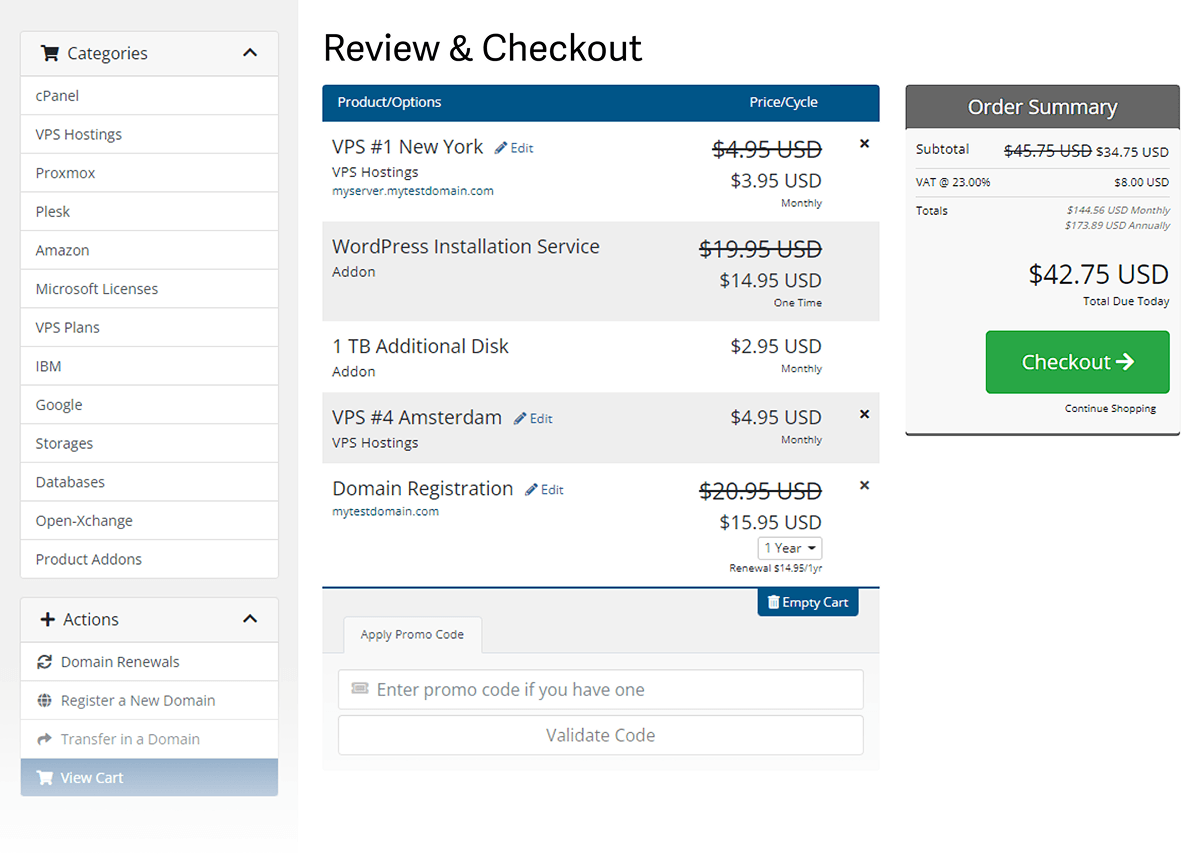
Task: Click the mytestdomain.com domain text
Action: (385, 512)
